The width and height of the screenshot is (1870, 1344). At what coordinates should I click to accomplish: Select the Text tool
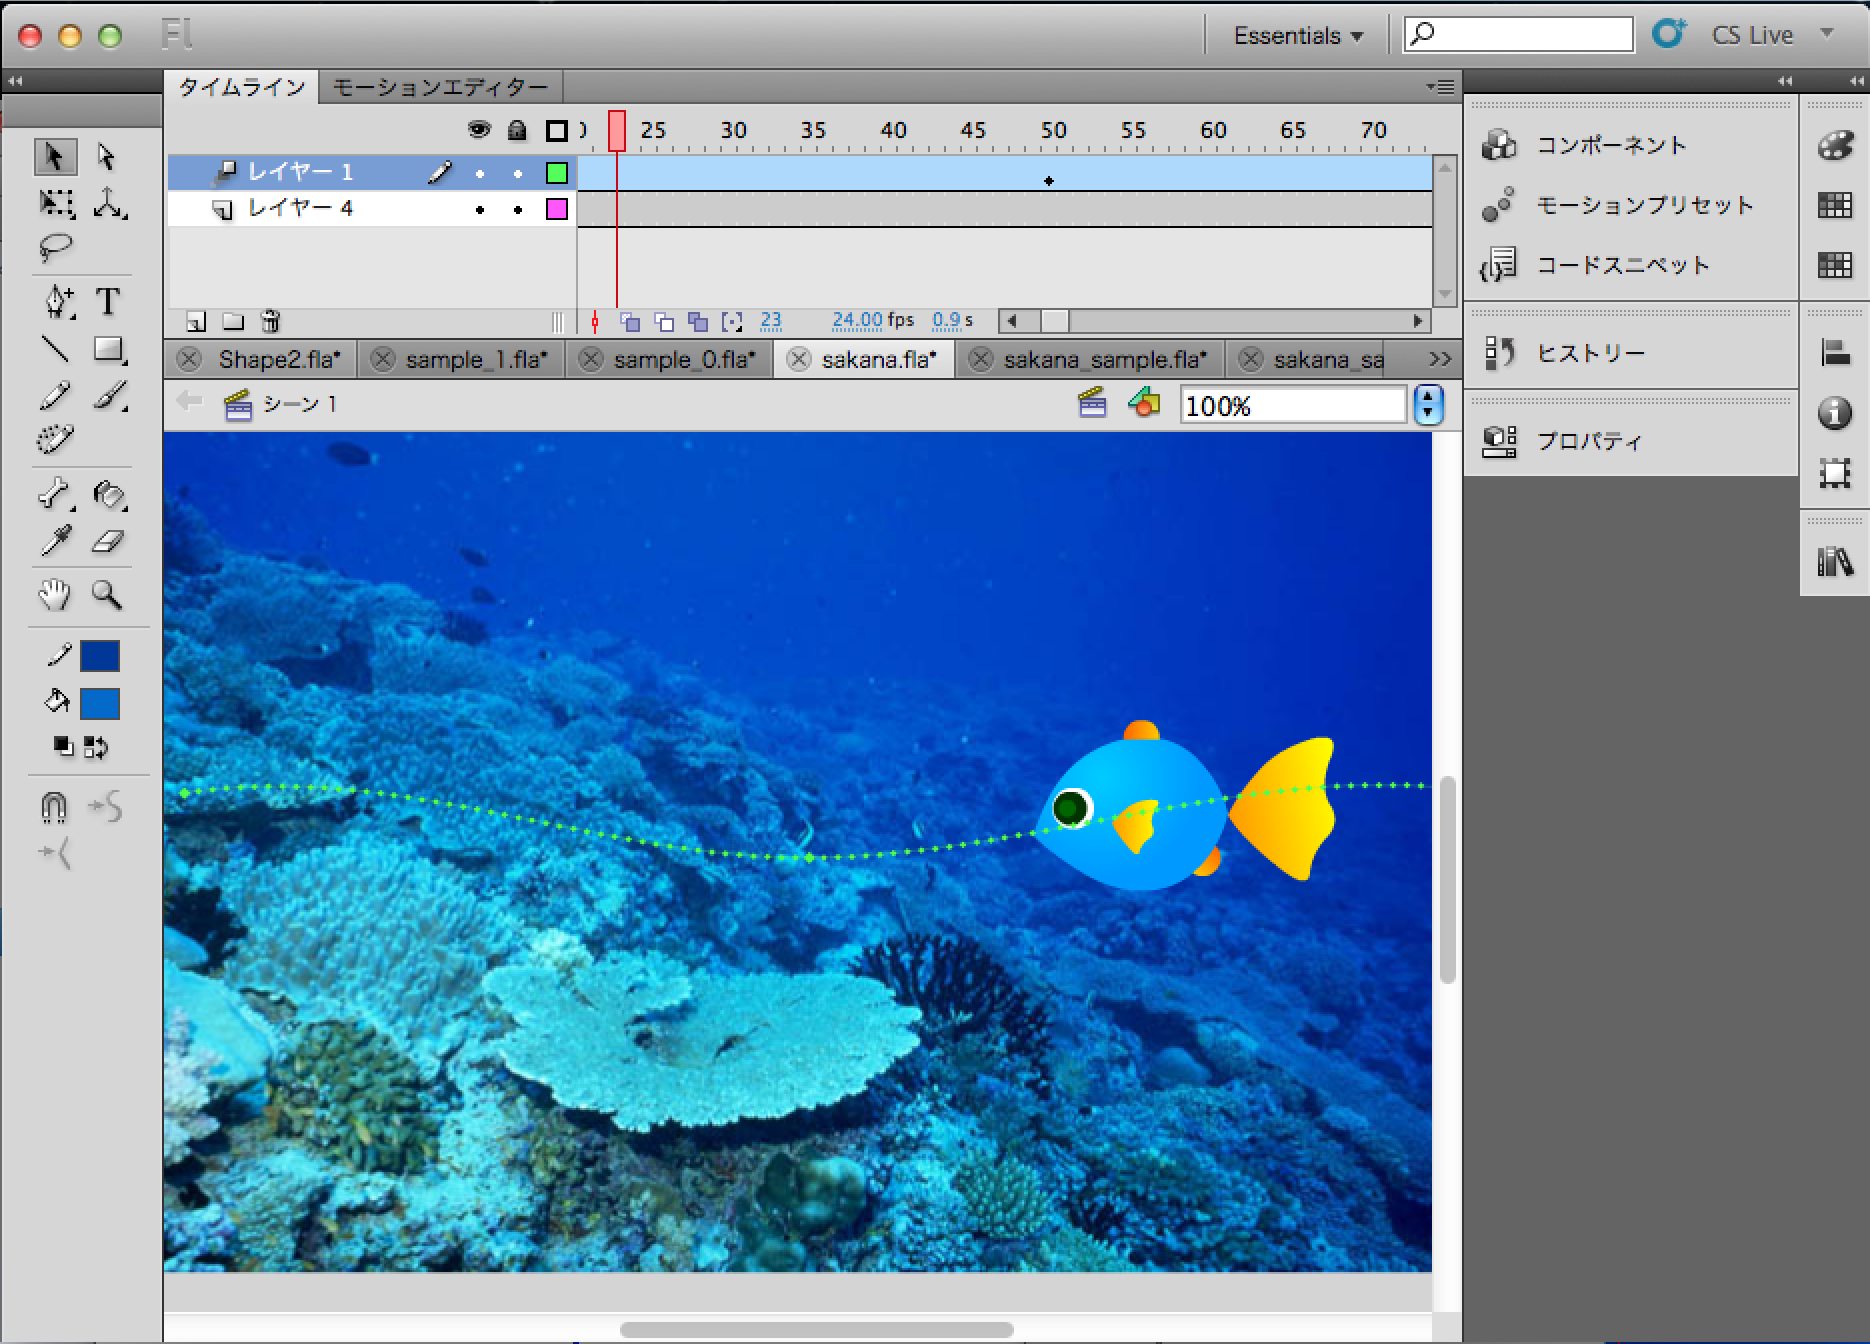tap(107, 301)
